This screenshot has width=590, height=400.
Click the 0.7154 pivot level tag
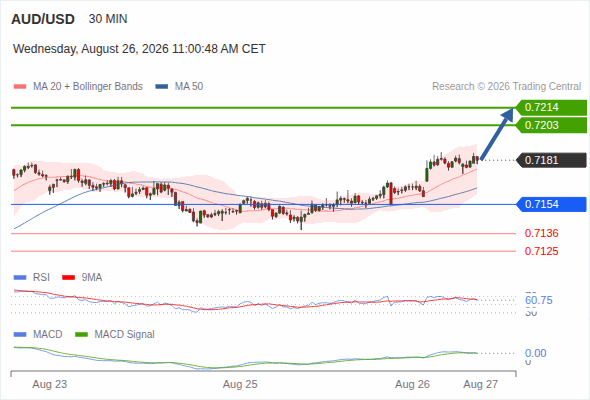551,204
